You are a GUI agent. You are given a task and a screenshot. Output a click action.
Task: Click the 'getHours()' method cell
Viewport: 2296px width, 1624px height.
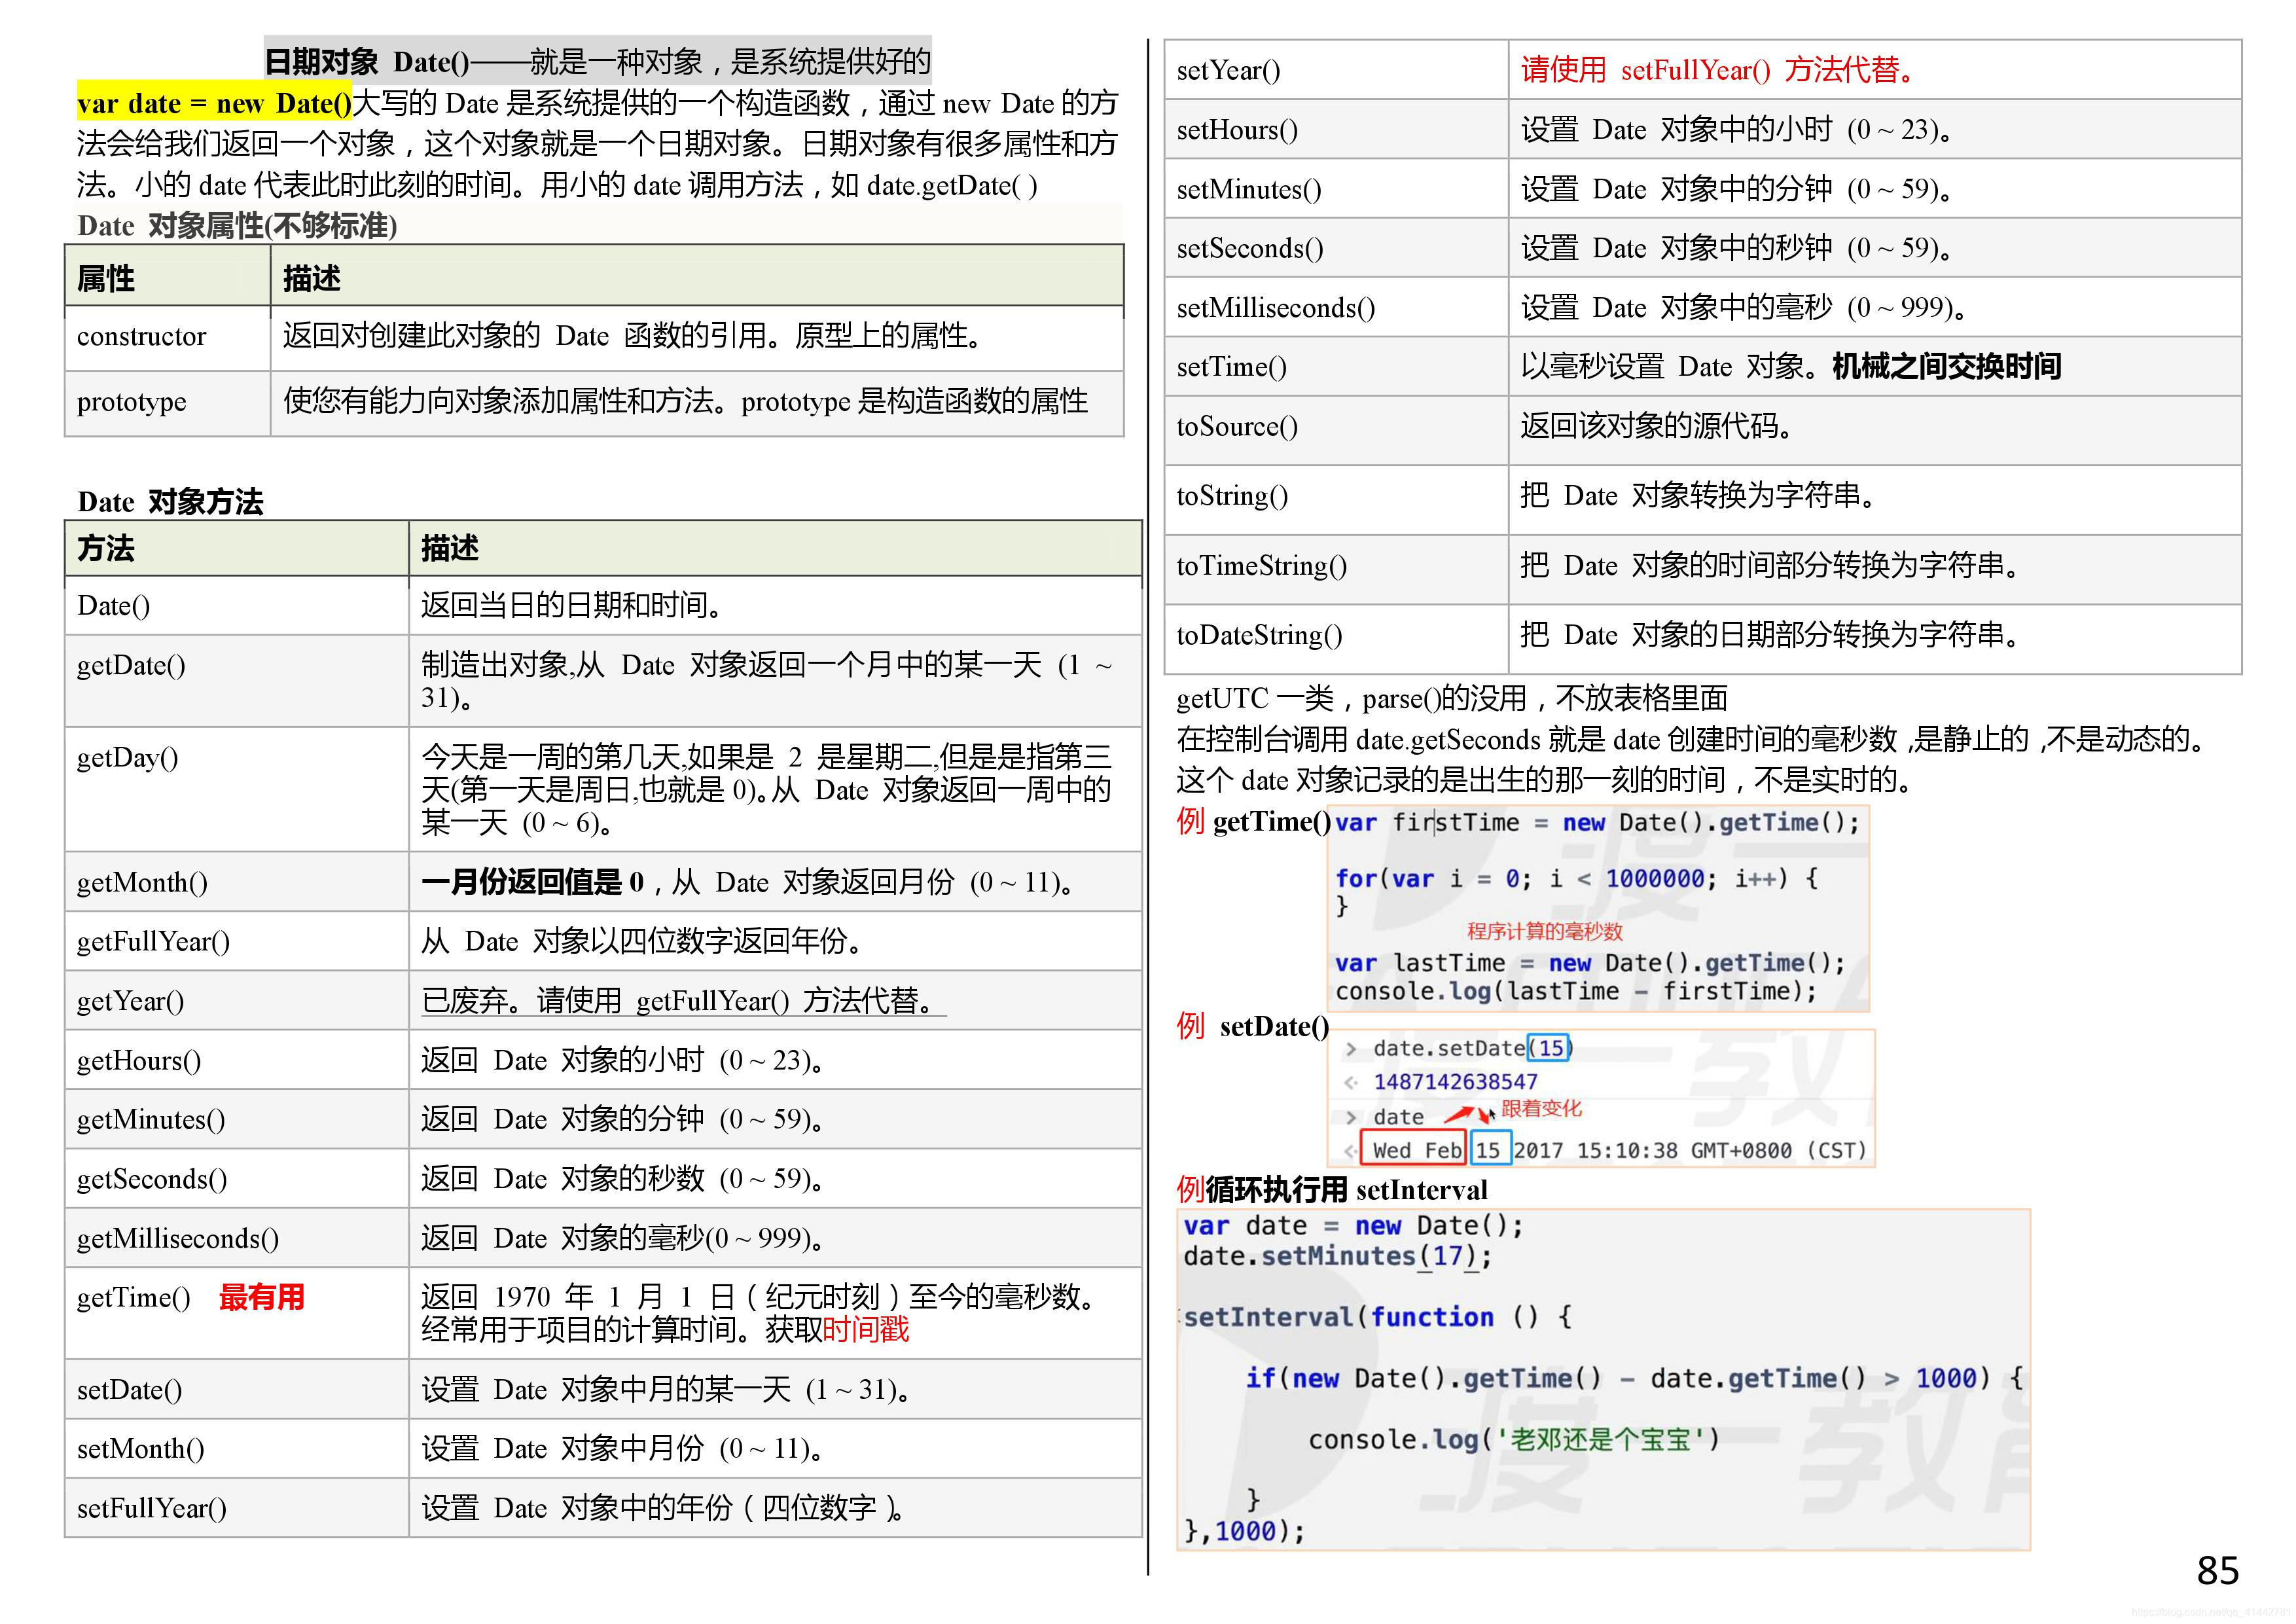237,1059
